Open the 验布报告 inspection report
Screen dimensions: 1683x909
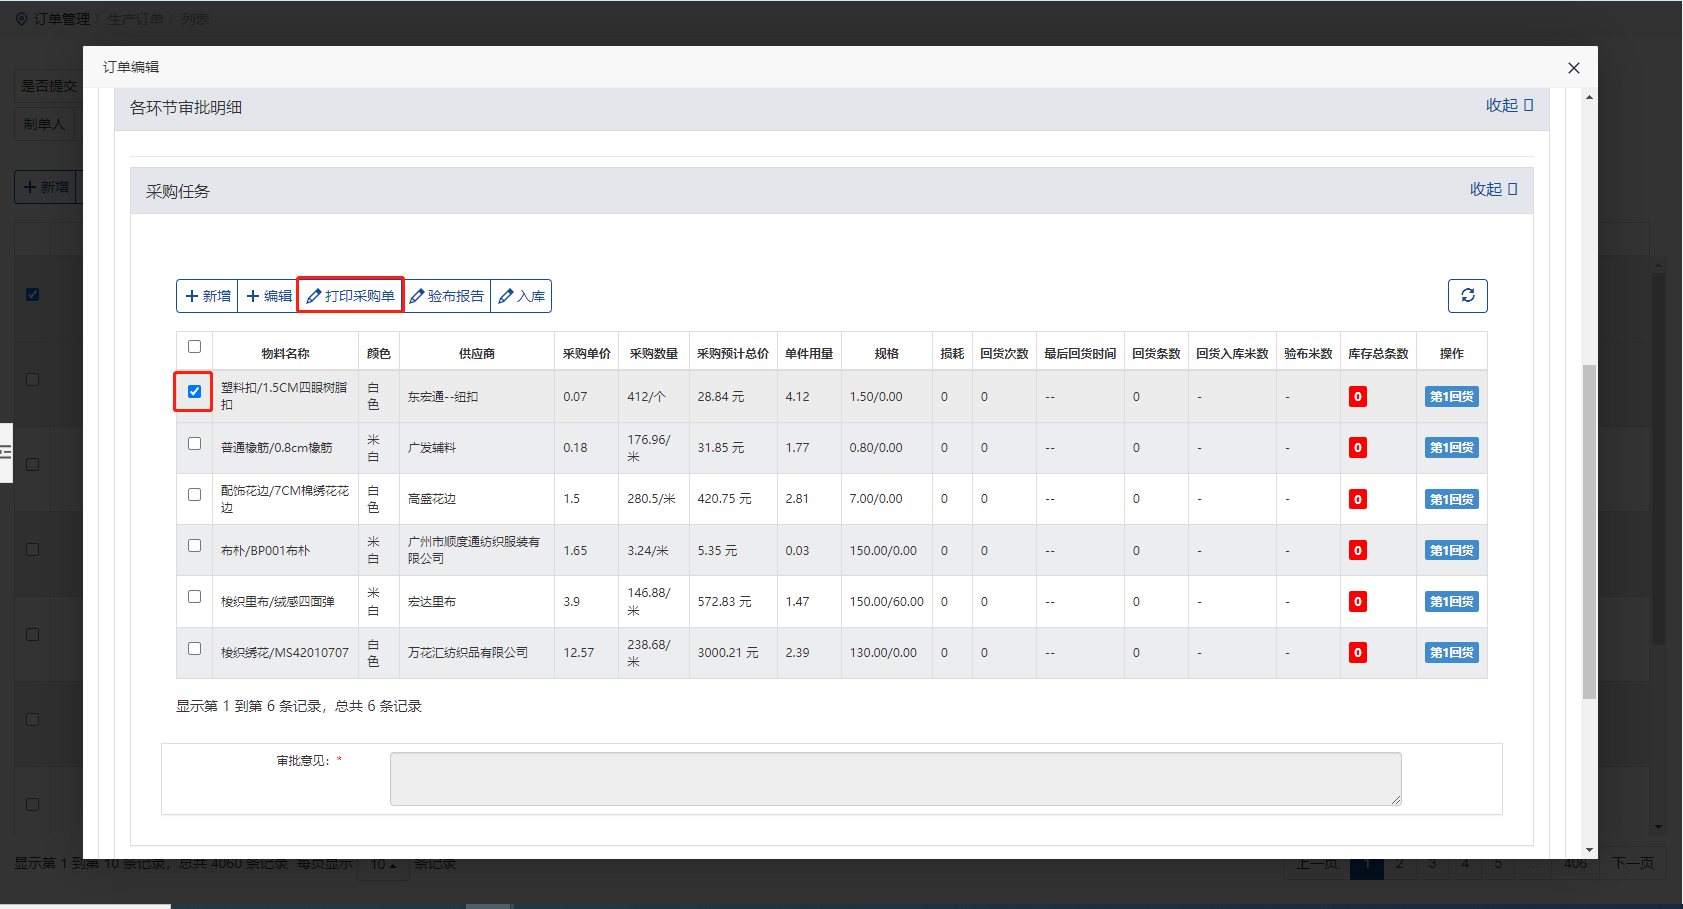pos(447,296)
